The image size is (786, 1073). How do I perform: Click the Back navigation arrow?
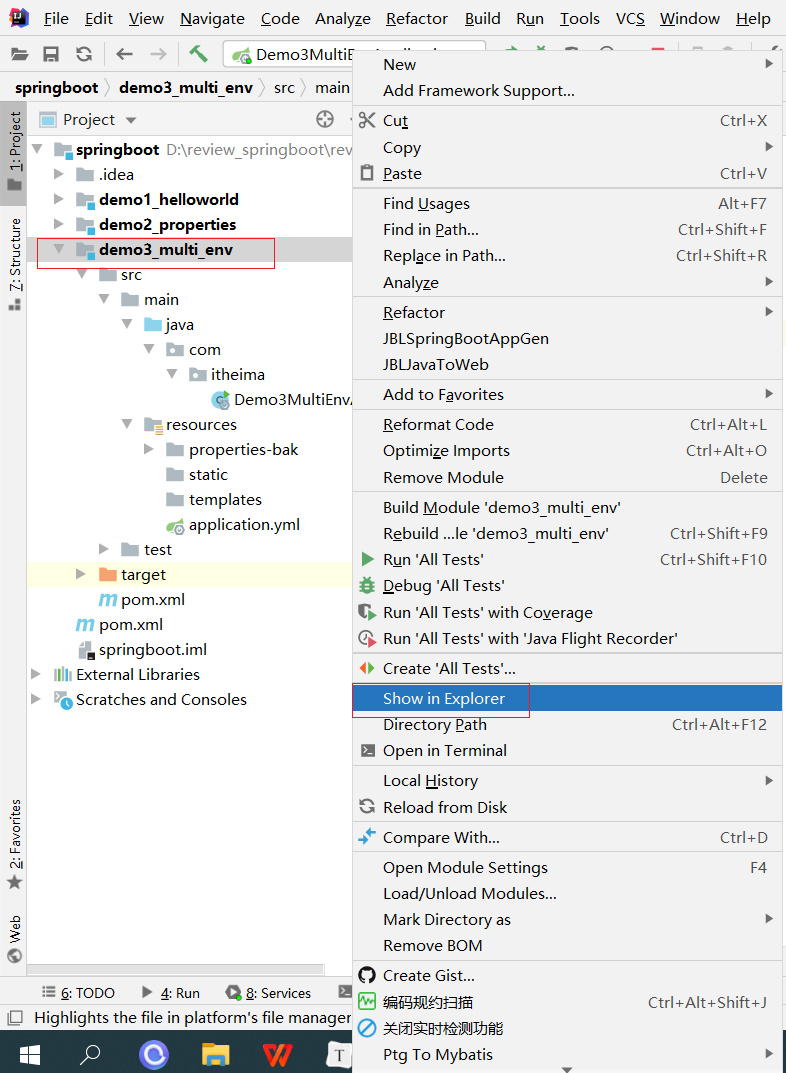124,55
